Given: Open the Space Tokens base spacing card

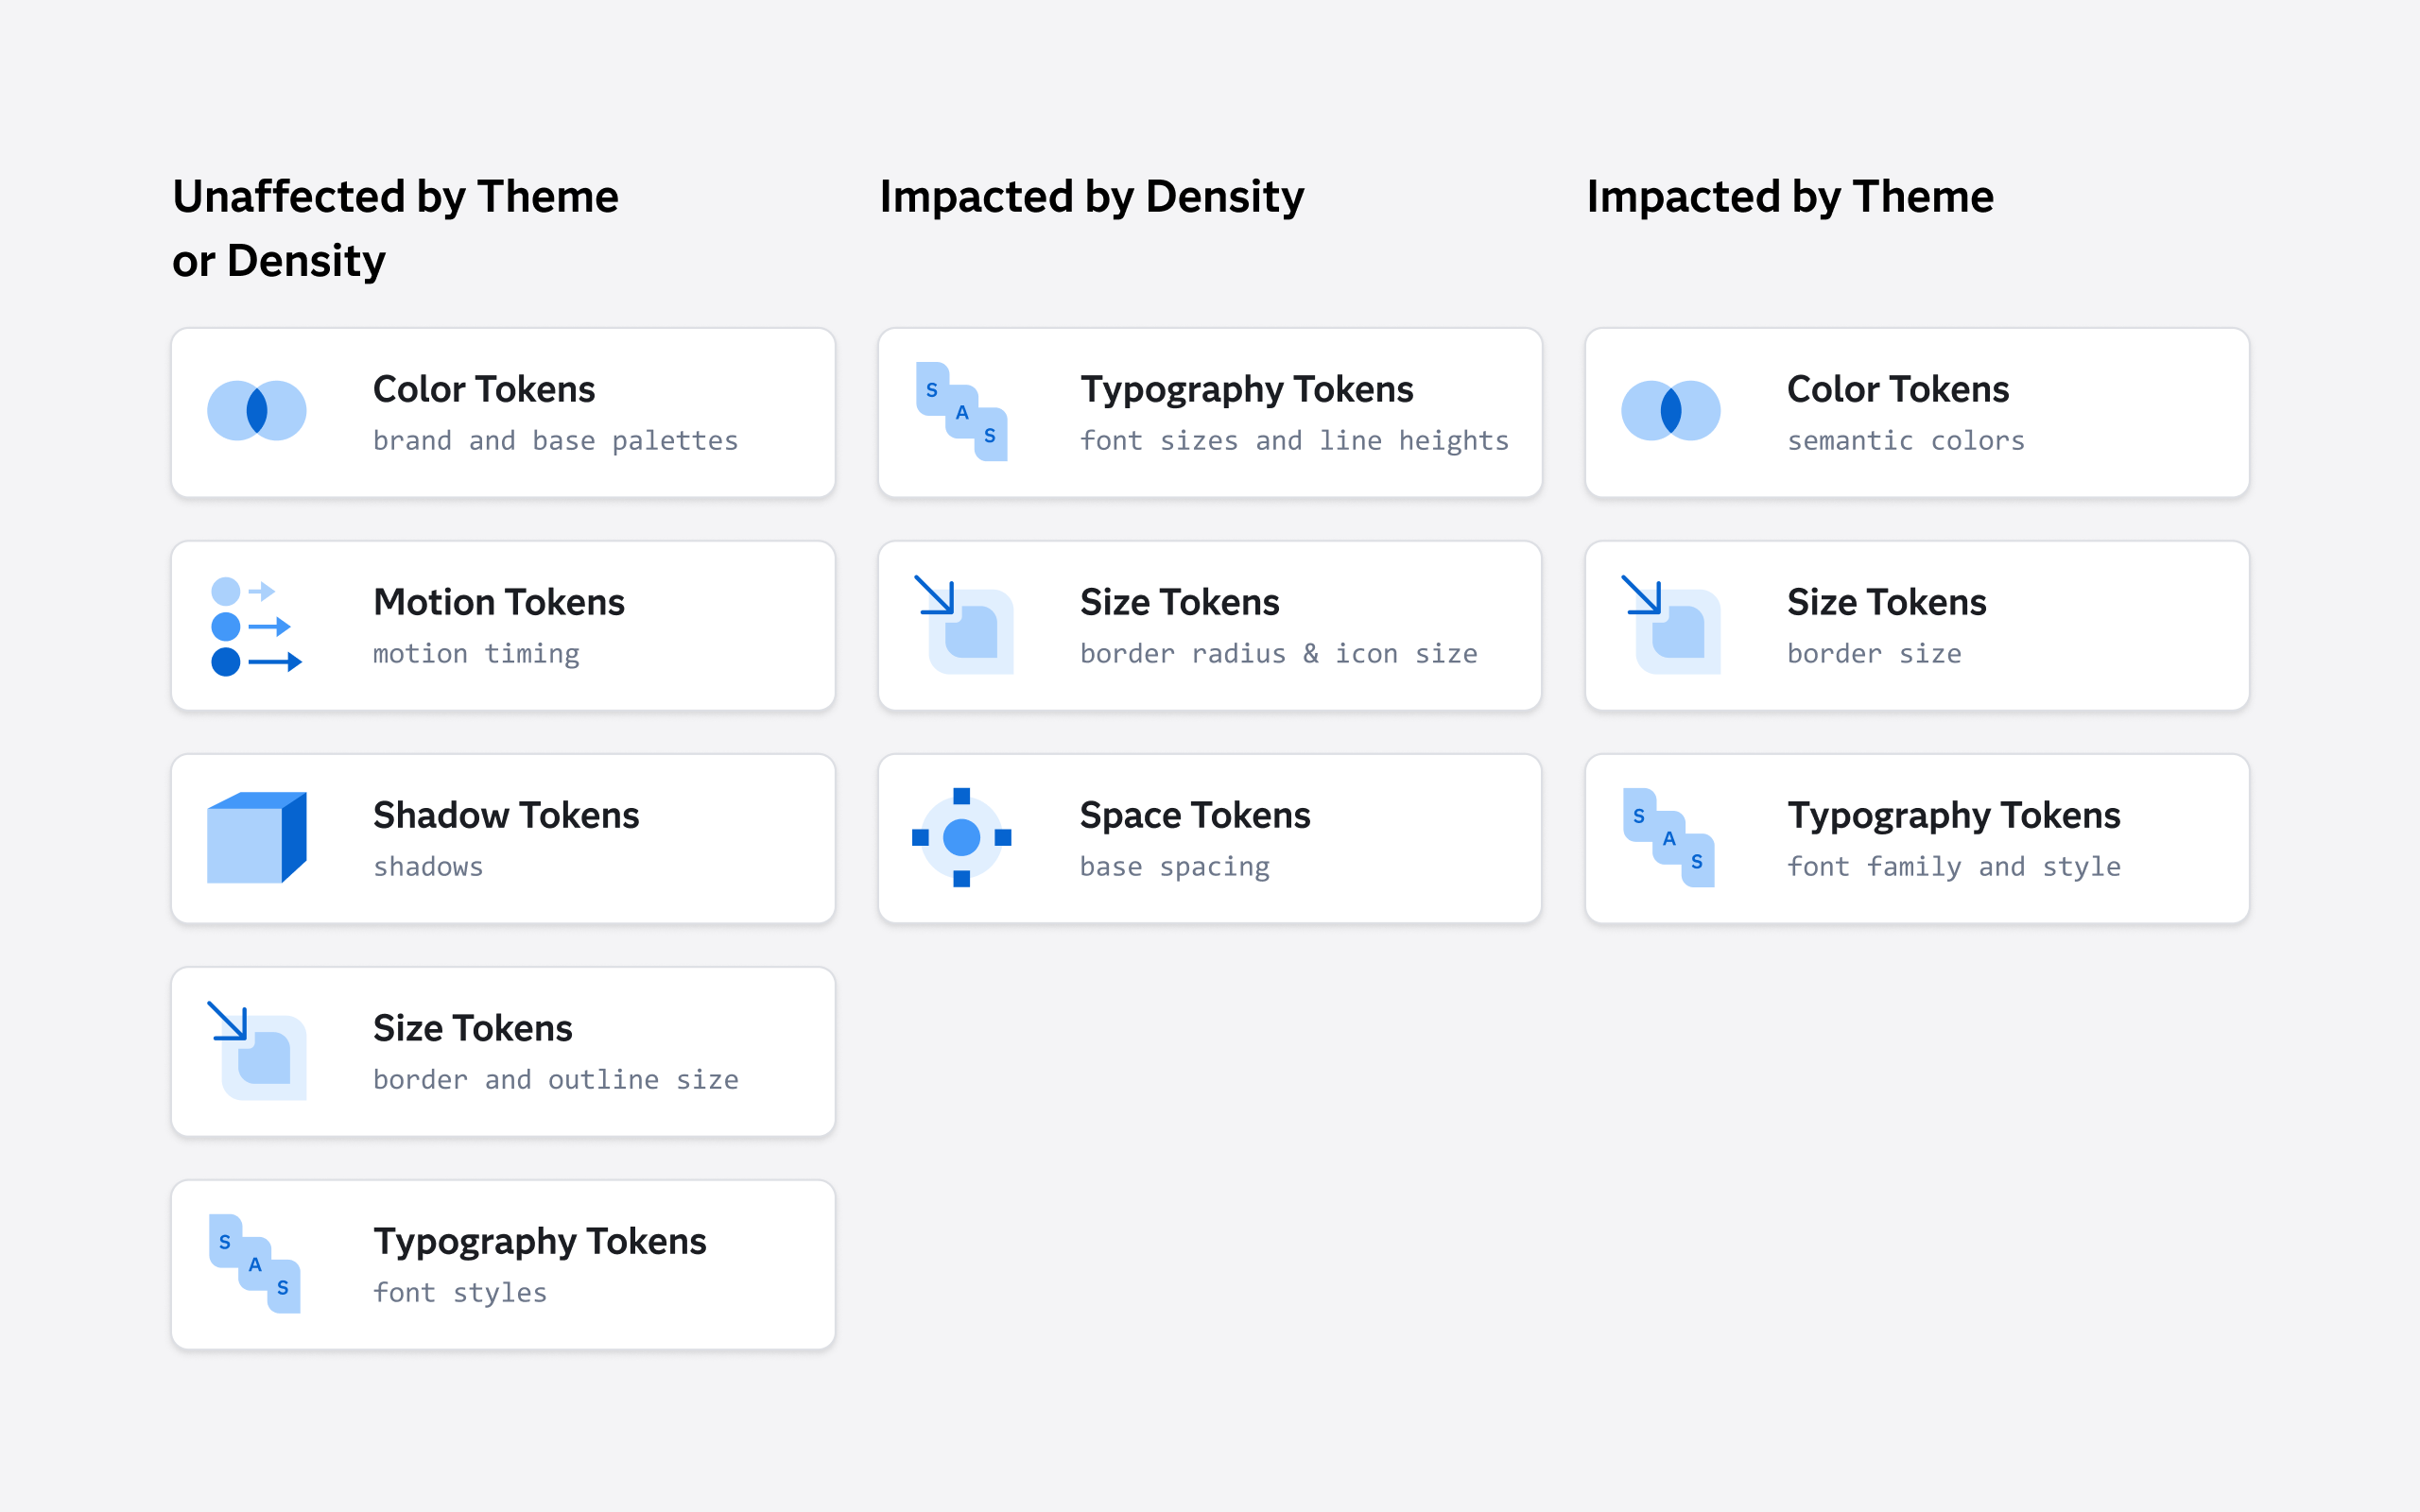Looking at the screenshot, I should [x=1209, y=838].
